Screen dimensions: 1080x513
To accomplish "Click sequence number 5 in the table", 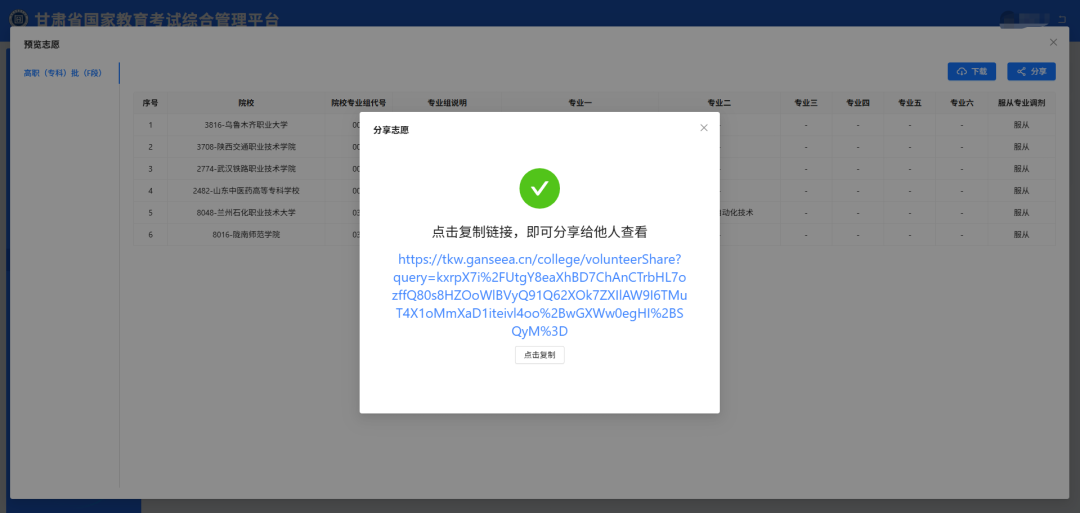I will tap(150, 213).
